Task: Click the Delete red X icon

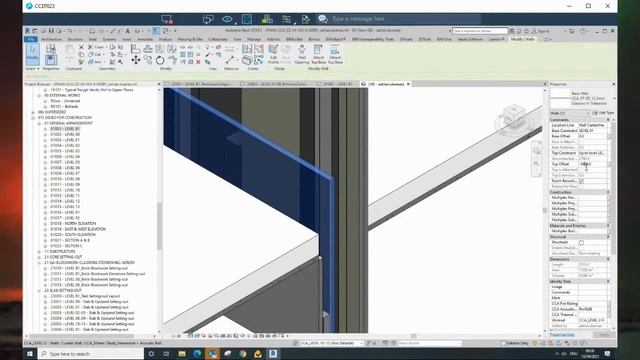Action: coord(198,62)
